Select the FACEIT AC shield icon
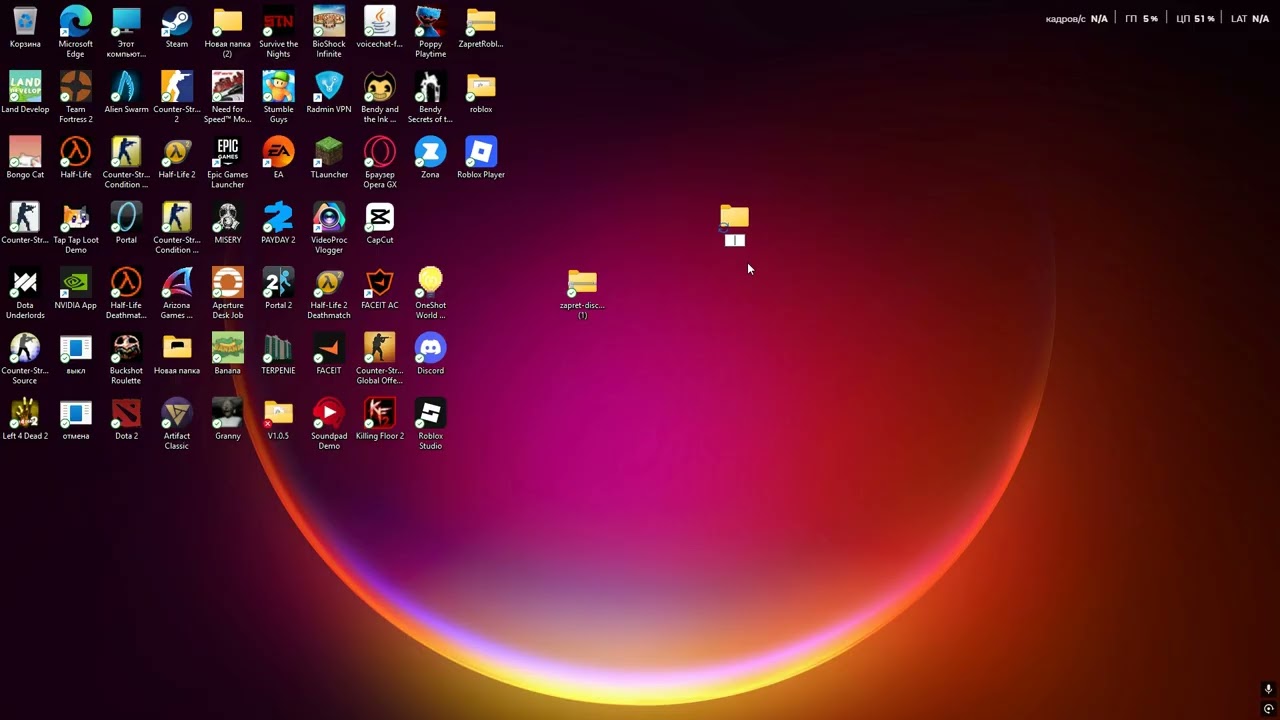Viewport: 1280px width, 720px height. click(380, 282)
